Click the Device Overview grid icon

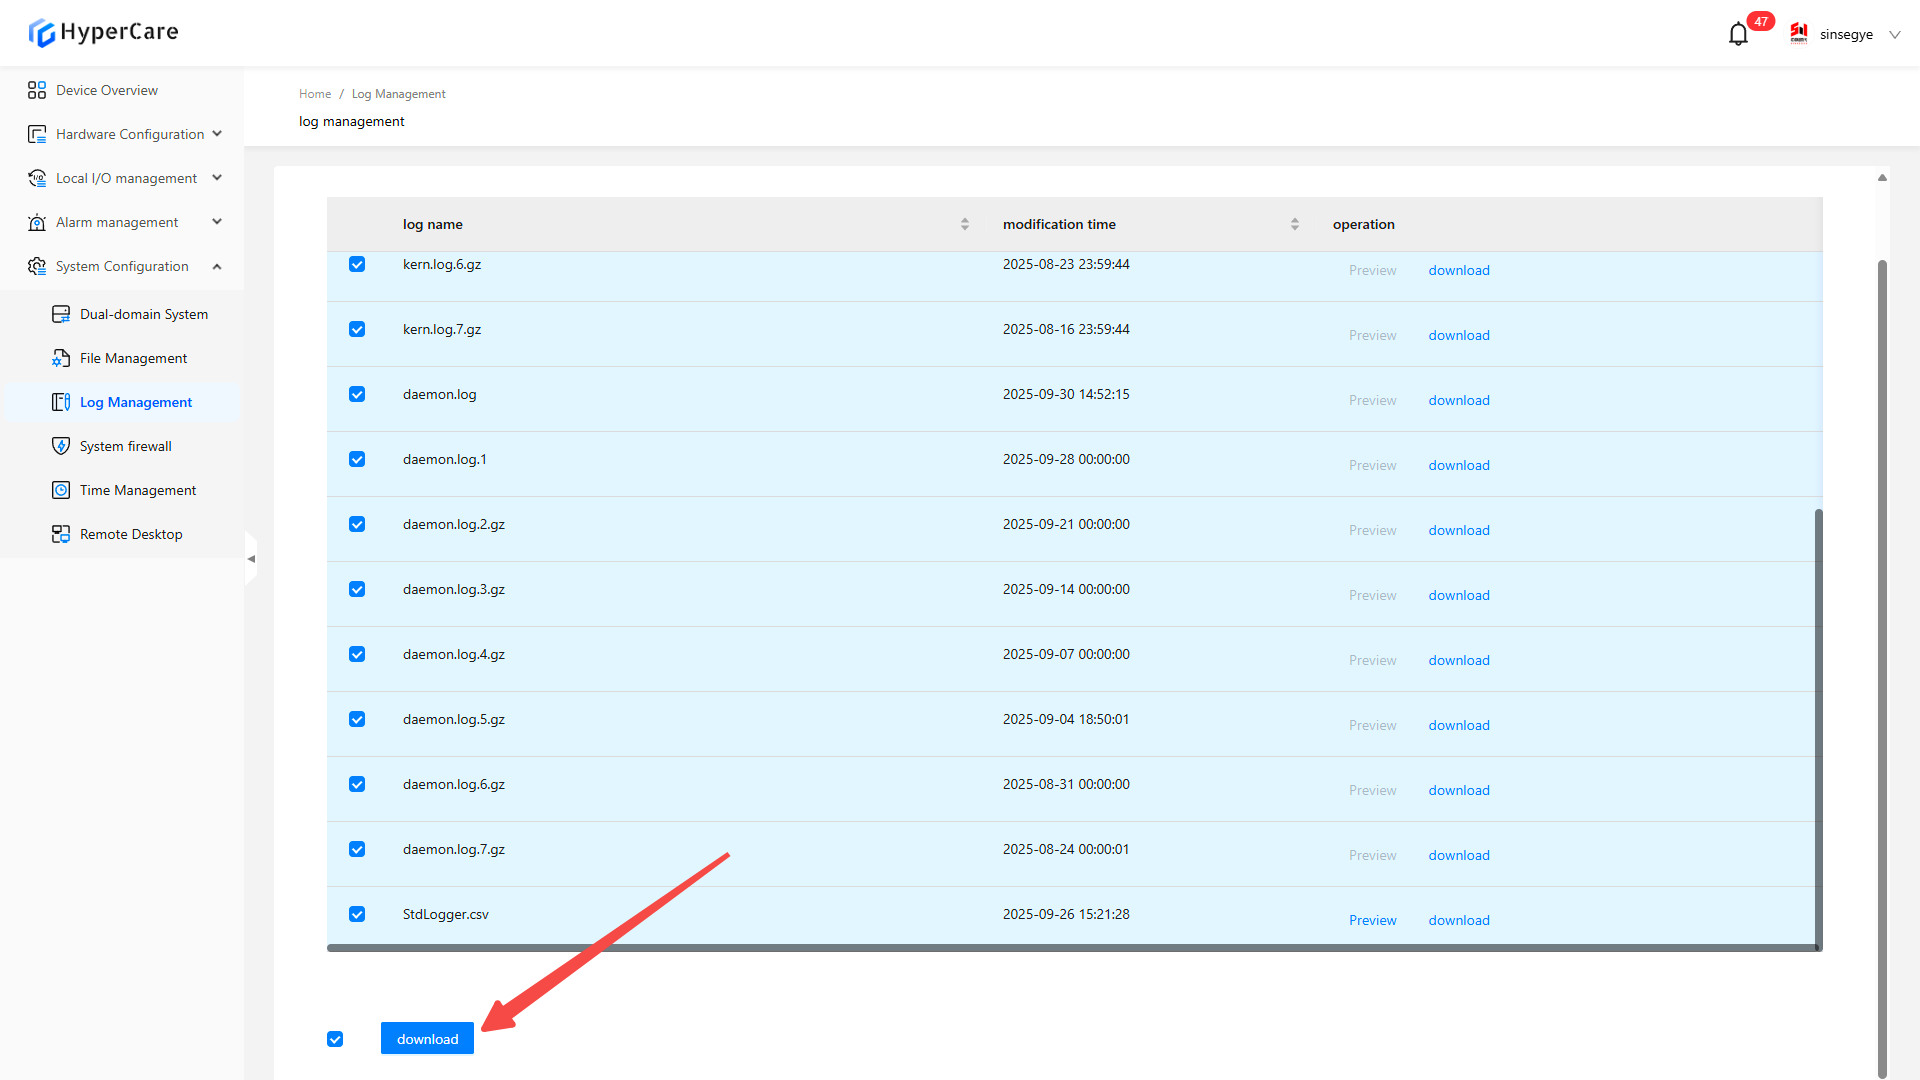point(37,90)
